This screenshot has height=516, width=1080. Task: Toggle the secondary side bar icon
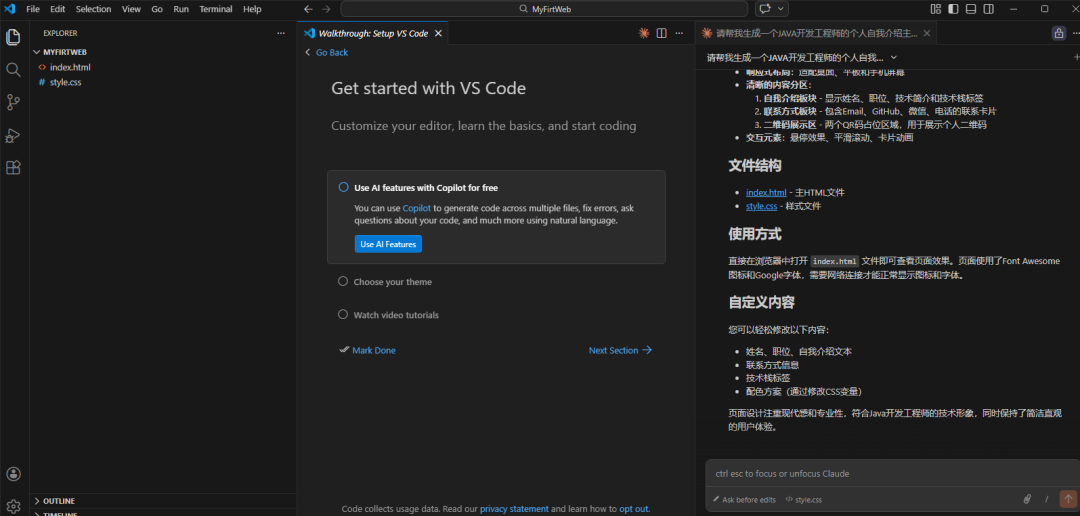[x=988, y=9]
